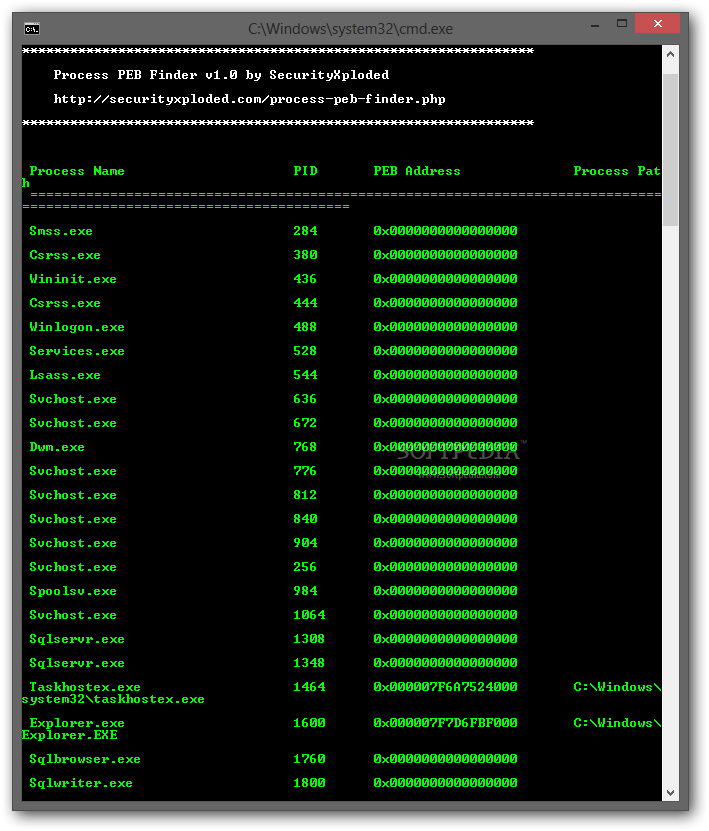709x831 pixels.
Task: Select the Taskhostex.exe process name
Action: [85, 687]
